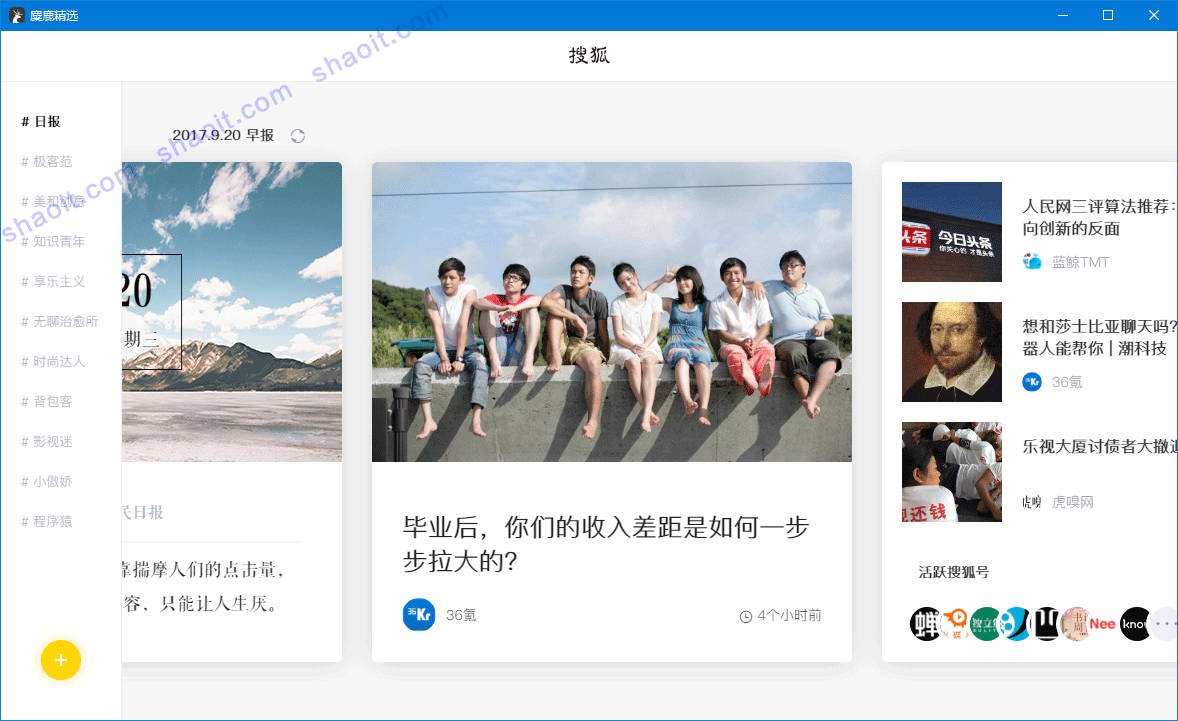Click the 2017.9.20 早报 date label
1178x721 pixels.
223,135
